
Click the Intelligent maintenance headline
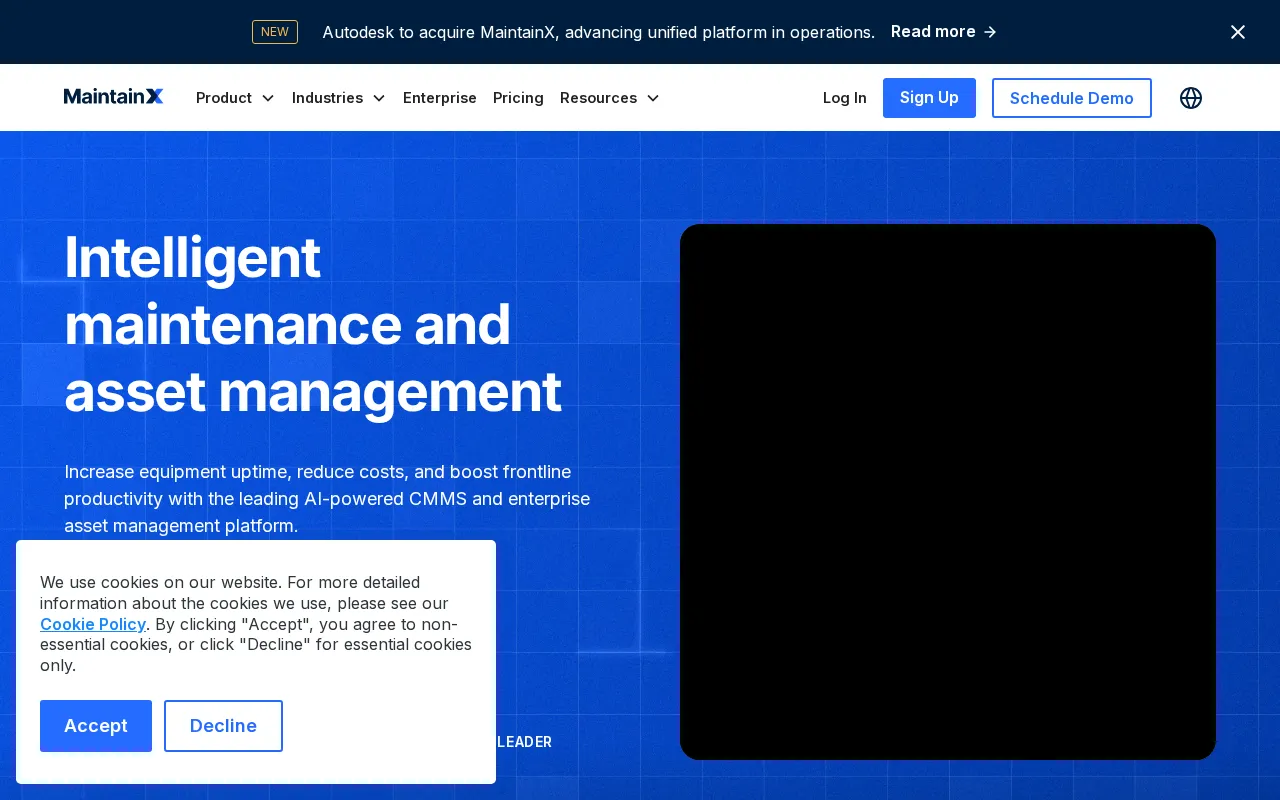pyautogui.click(x=313, y=324)
